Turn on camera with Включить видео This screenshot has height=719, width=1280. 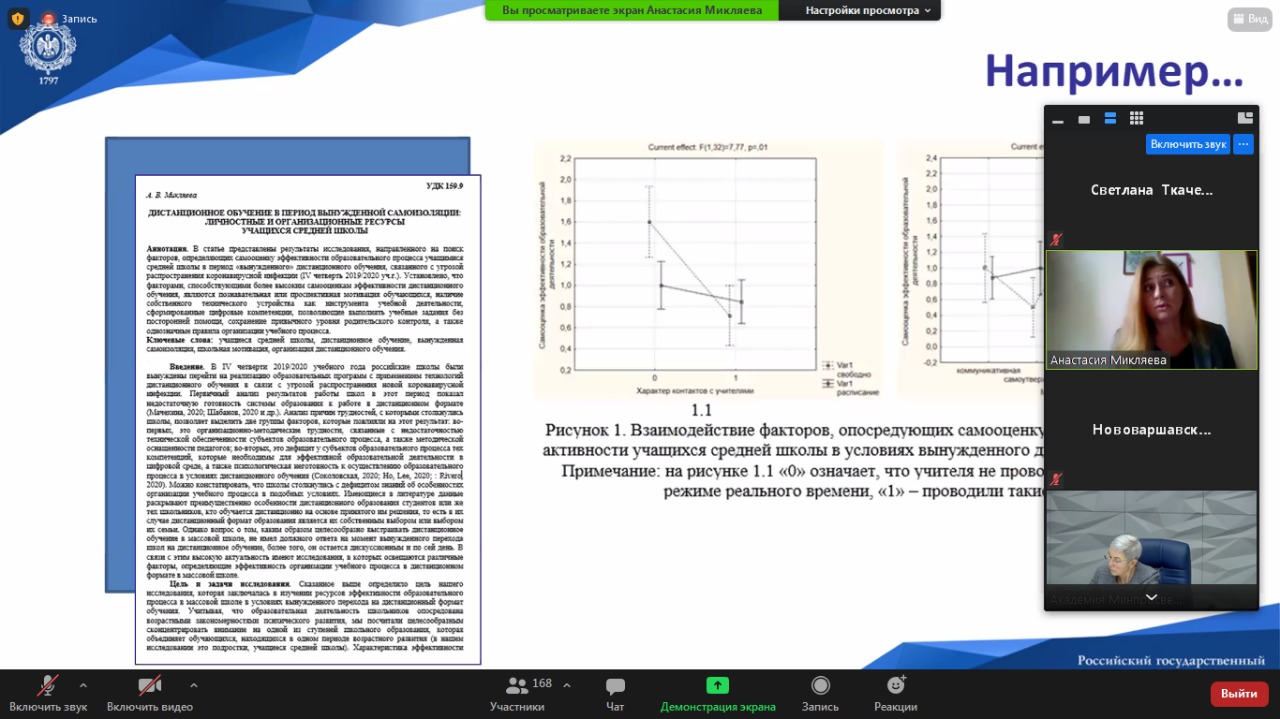click(x=150, y=693)
